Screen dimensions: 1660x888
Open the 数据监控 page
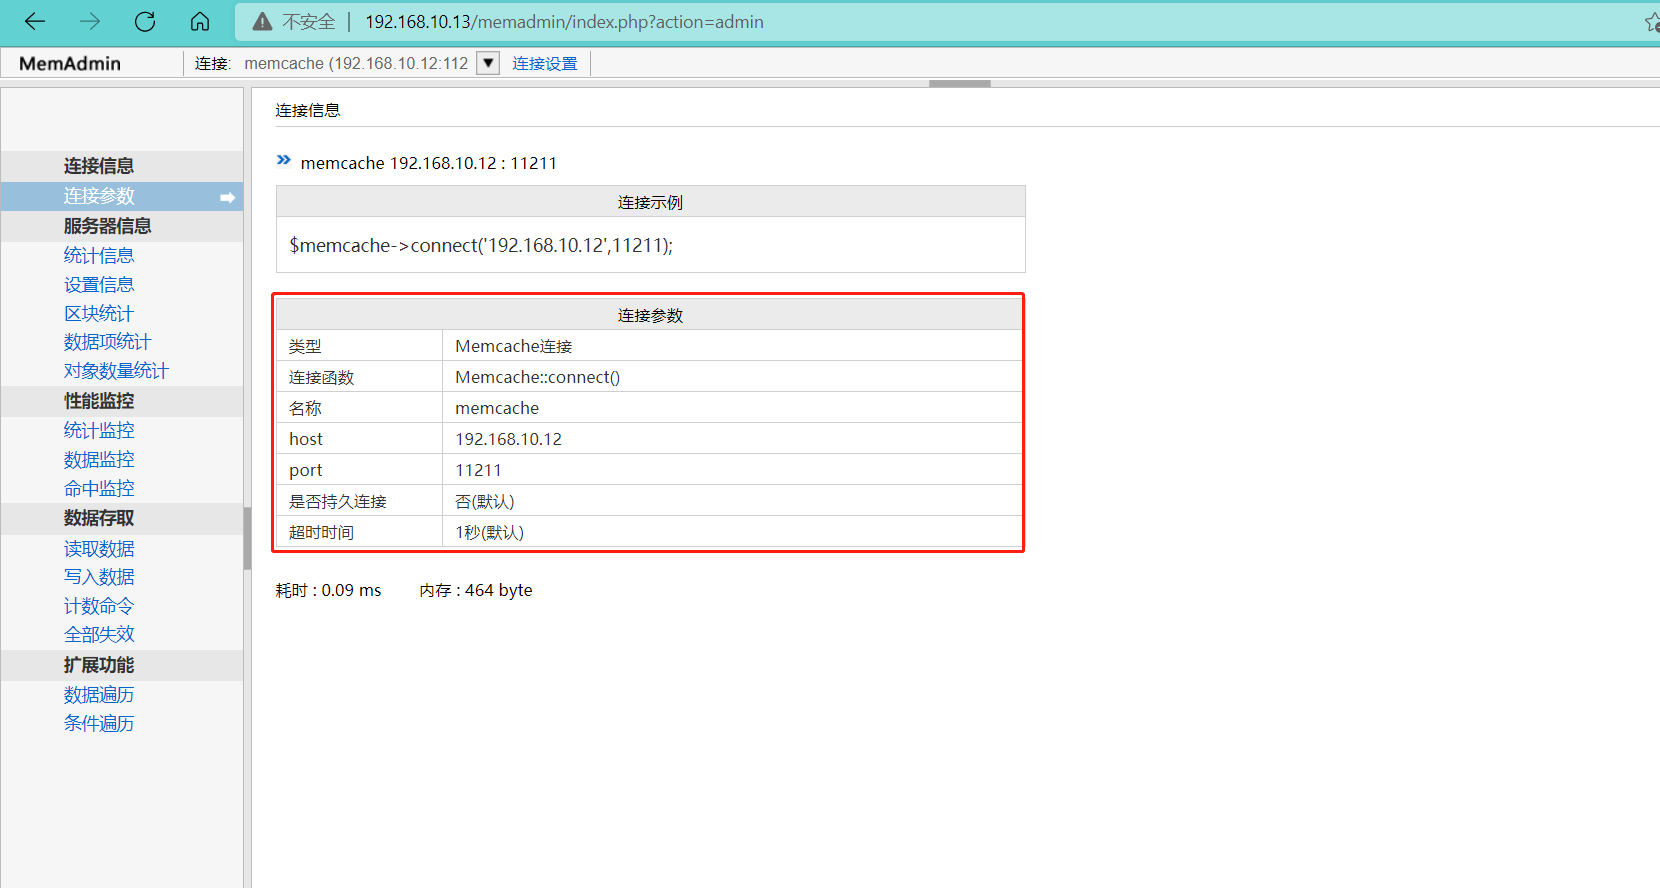click(99, 460)
